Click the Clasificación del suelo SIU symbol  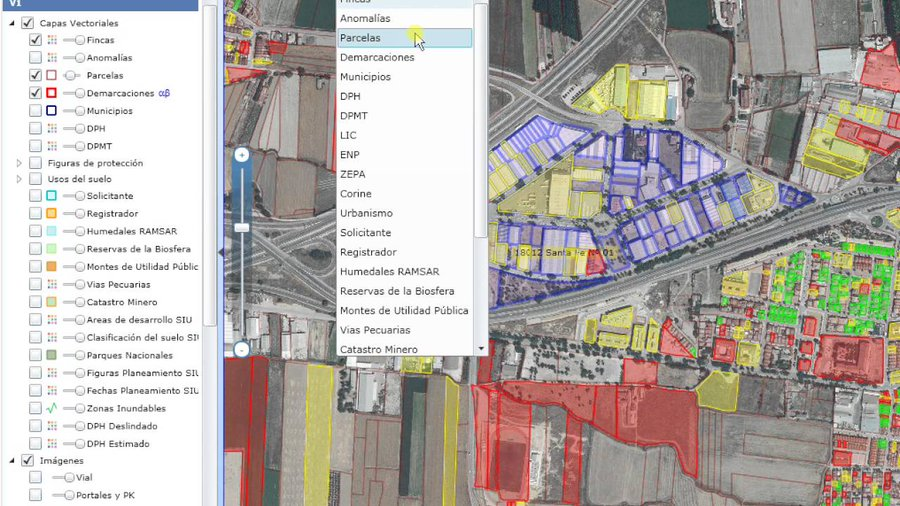coord(52,338)
